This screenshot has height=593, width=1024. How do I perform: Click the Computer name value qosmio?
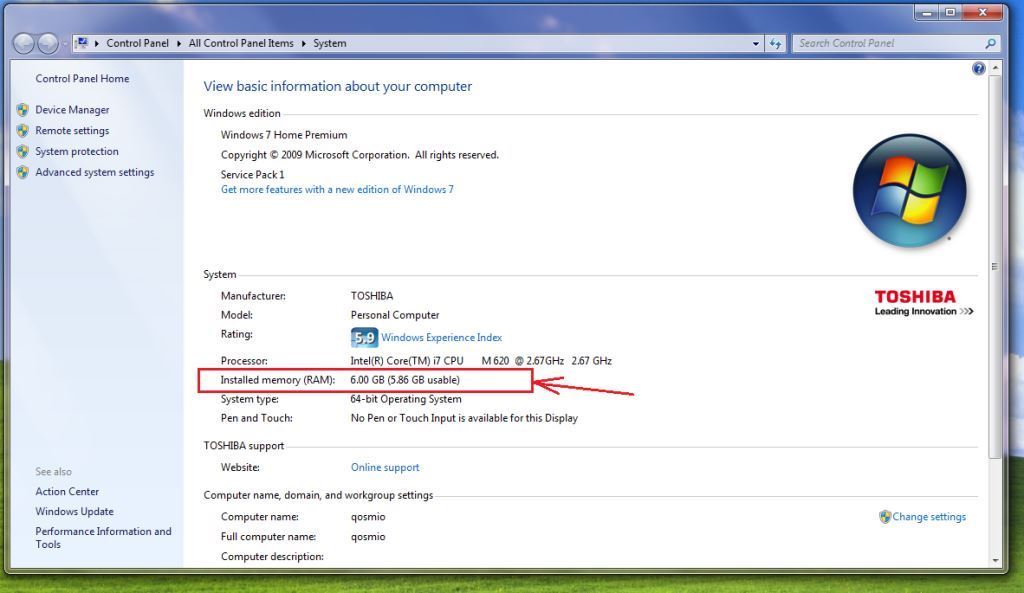[368, 517]
